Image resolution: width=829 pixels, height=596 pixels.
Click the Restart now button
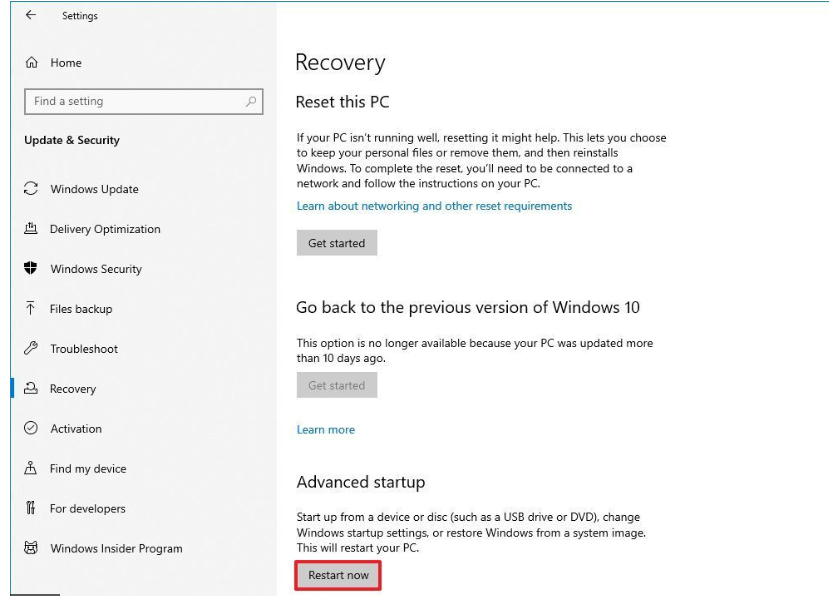click(x=338, y=575)
